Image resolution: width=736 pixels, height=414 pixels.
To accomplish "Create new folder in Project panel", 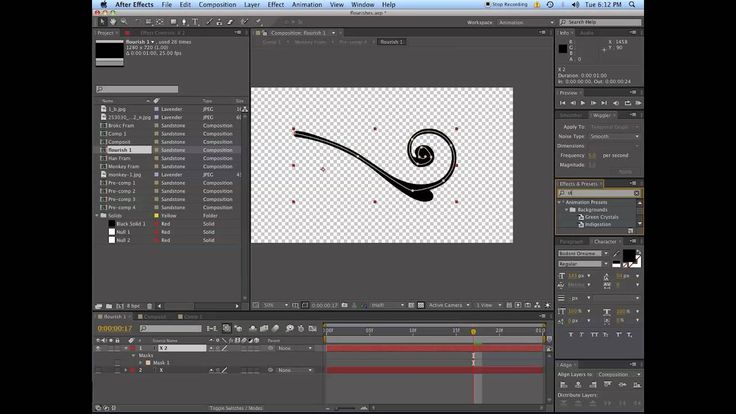I will [x=111, y=305].
